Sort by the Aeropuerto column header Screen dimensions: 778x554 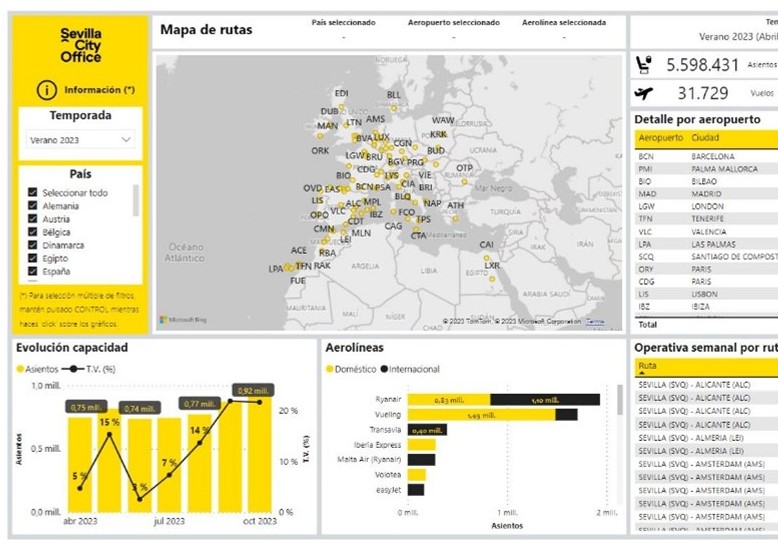pyautogui.click(x=660, y=137)
